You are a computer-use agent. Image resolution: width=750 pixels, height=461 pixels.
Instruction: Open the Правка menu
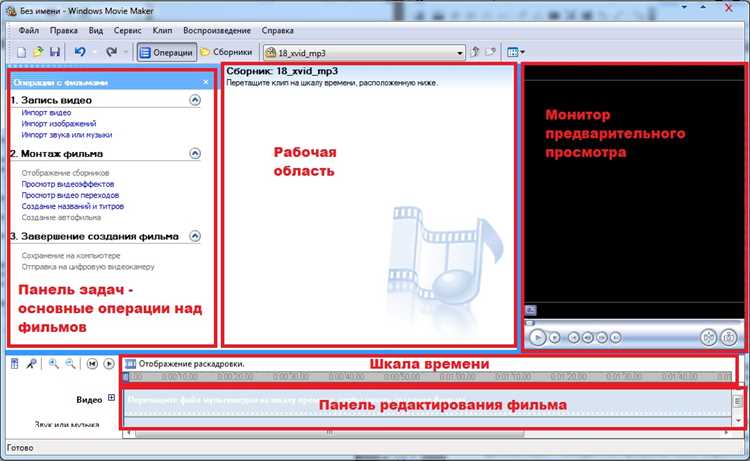tap(64, 30)
